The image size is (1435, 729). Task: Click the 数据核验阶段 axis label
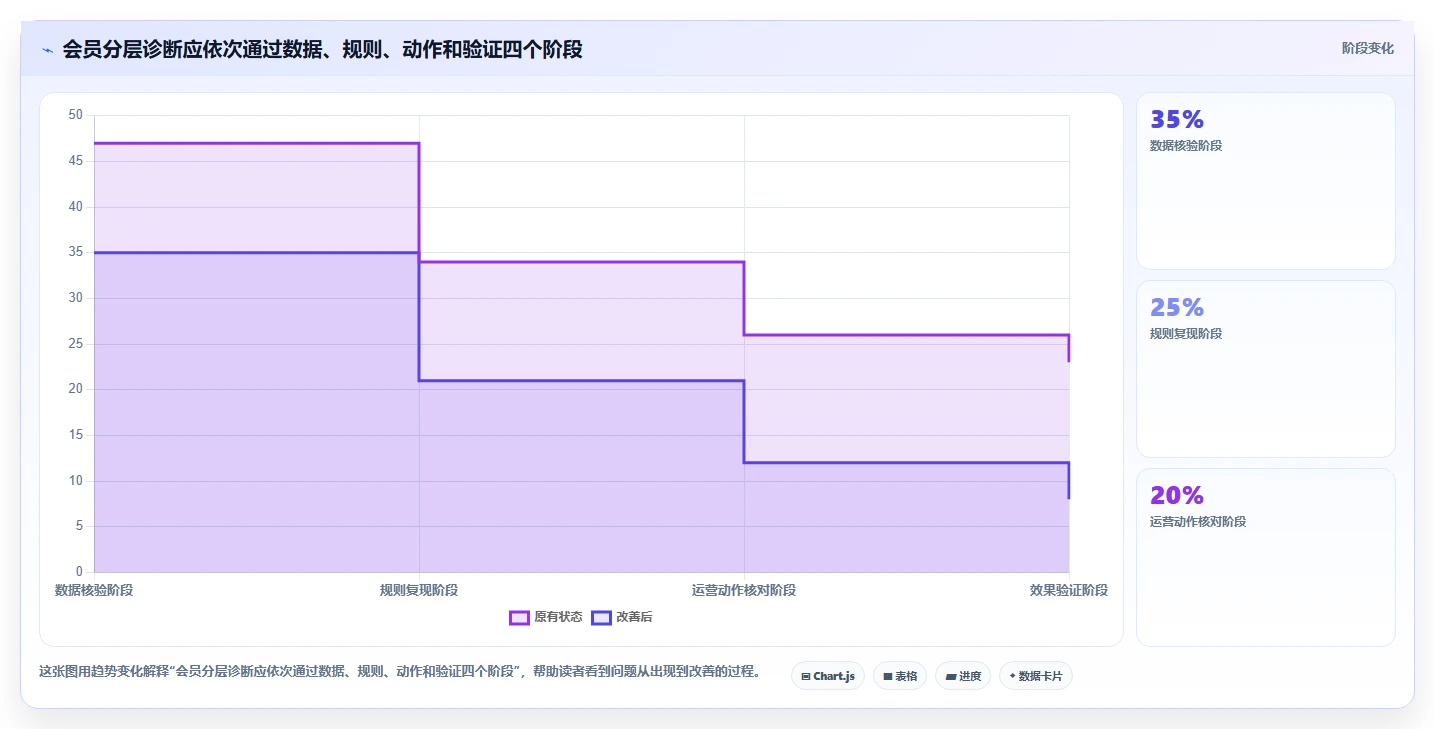pos(94,590)
